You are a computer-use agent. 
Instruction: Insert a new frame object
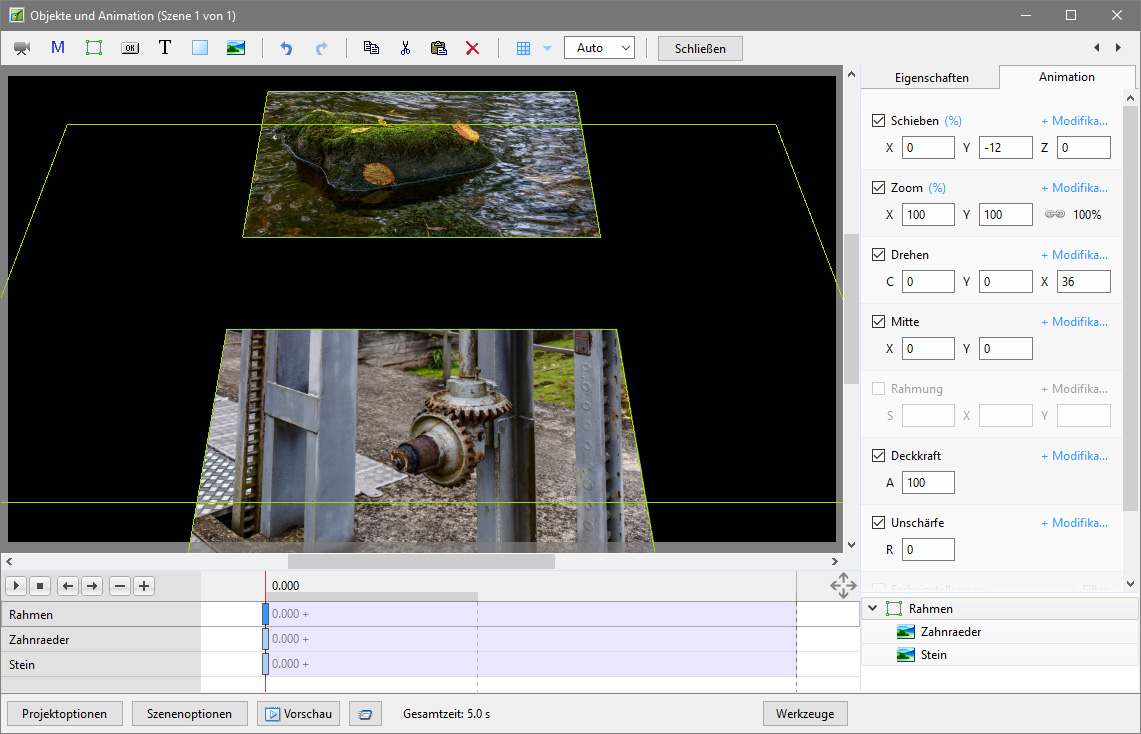[94, 48]
